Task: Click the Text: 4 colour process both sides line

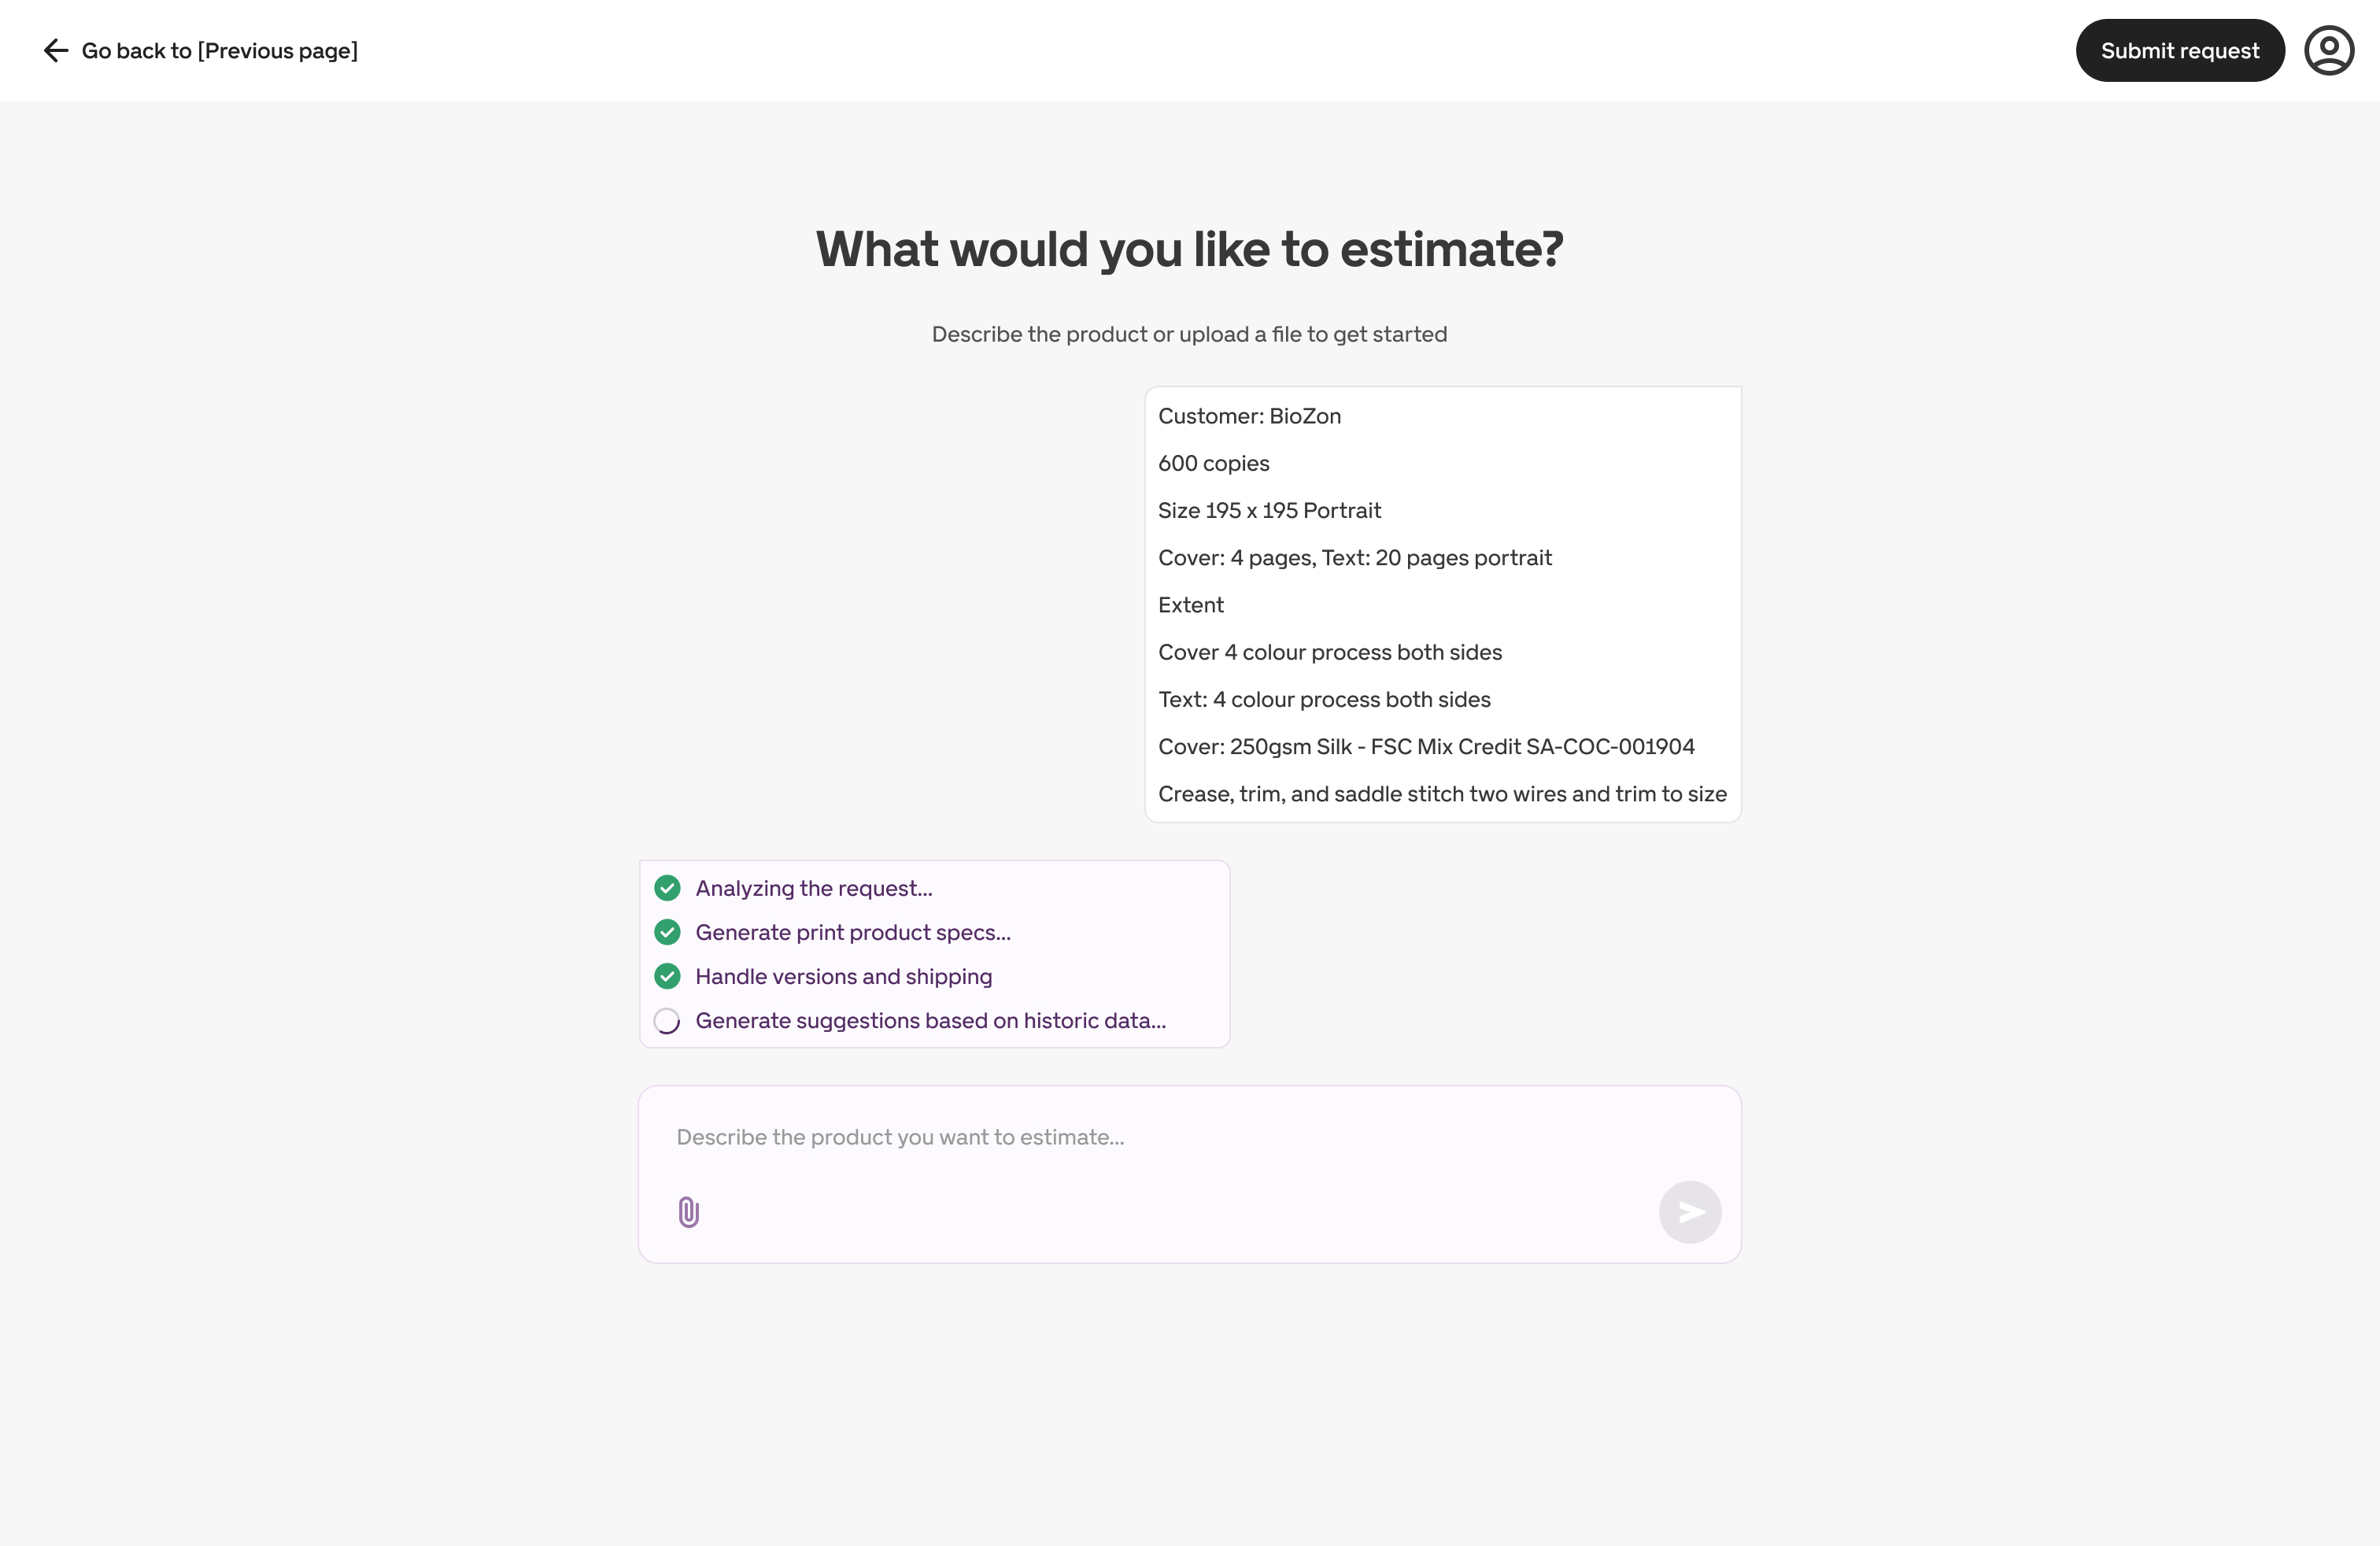Action: tap(1323, 699)
